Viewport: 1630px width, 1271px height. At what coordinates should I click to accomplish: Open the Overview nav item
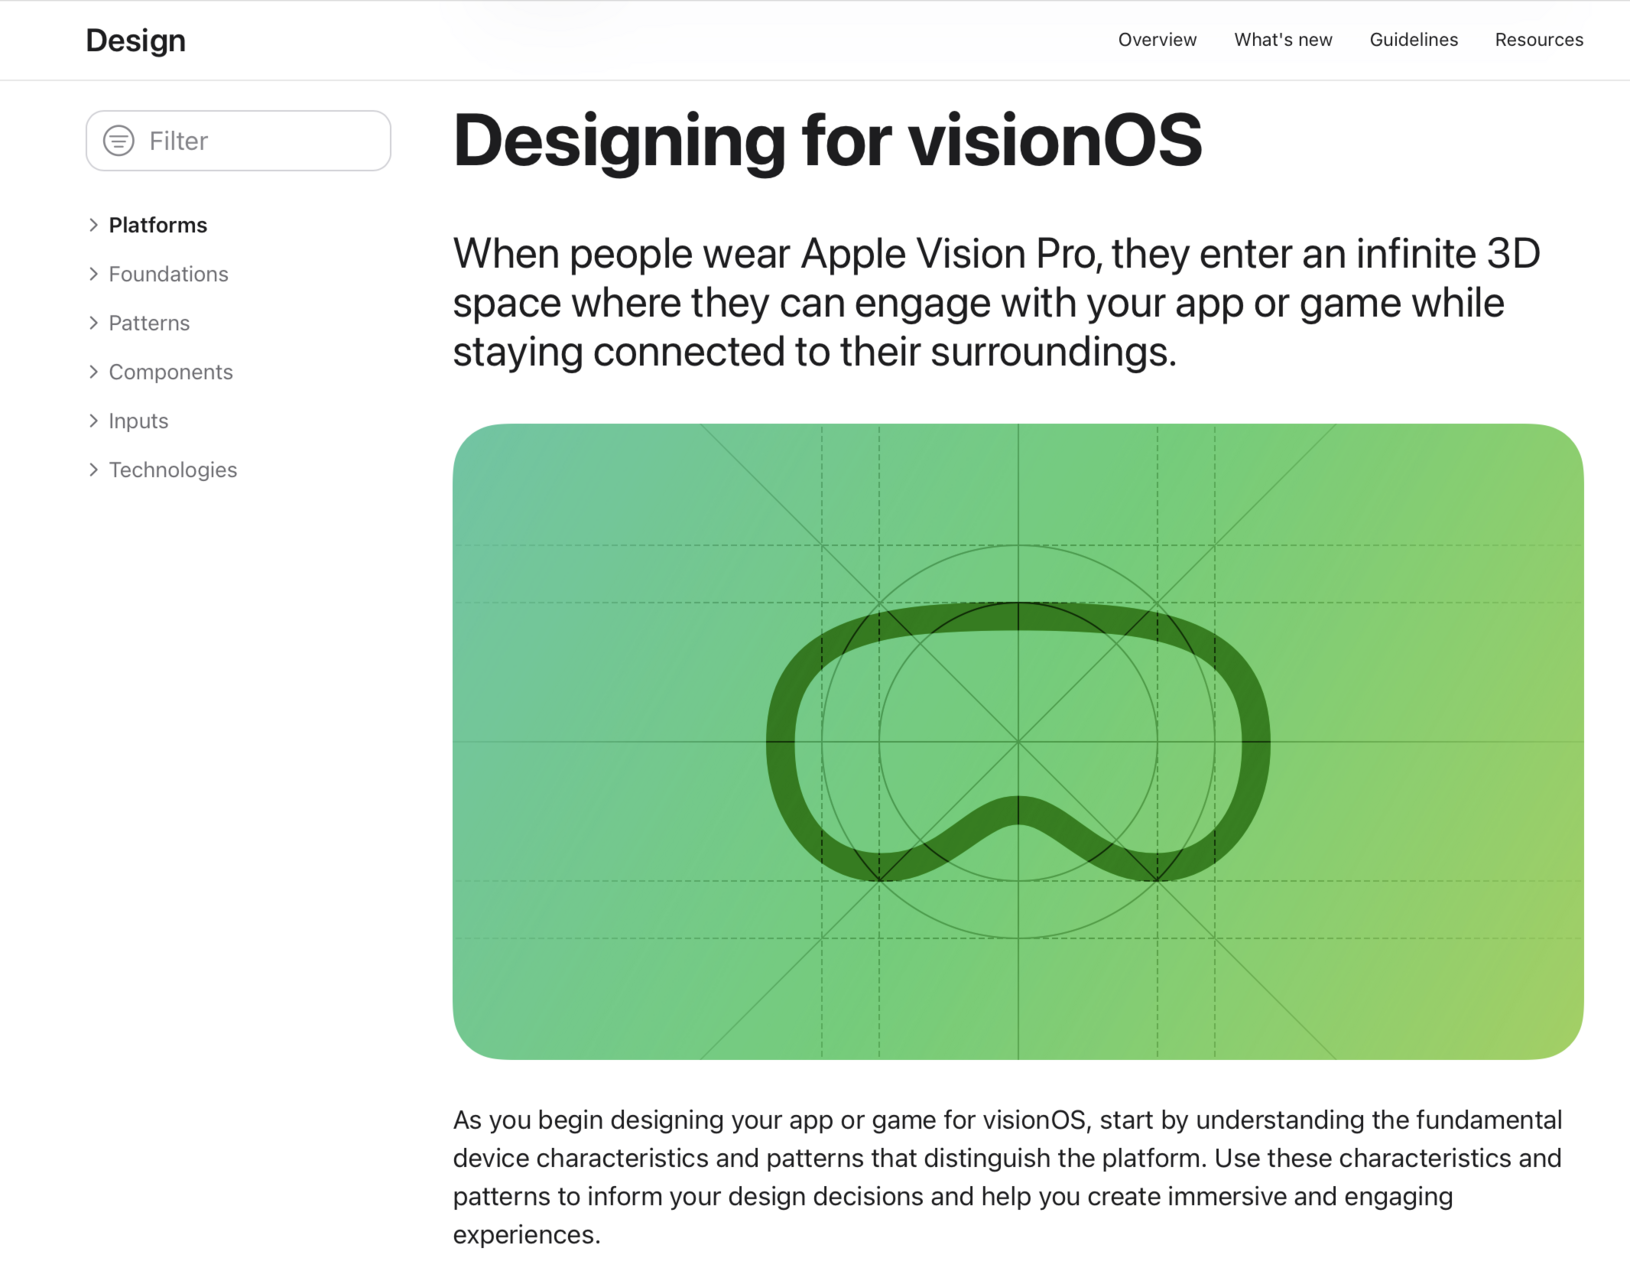click(x=1157, y=40)
